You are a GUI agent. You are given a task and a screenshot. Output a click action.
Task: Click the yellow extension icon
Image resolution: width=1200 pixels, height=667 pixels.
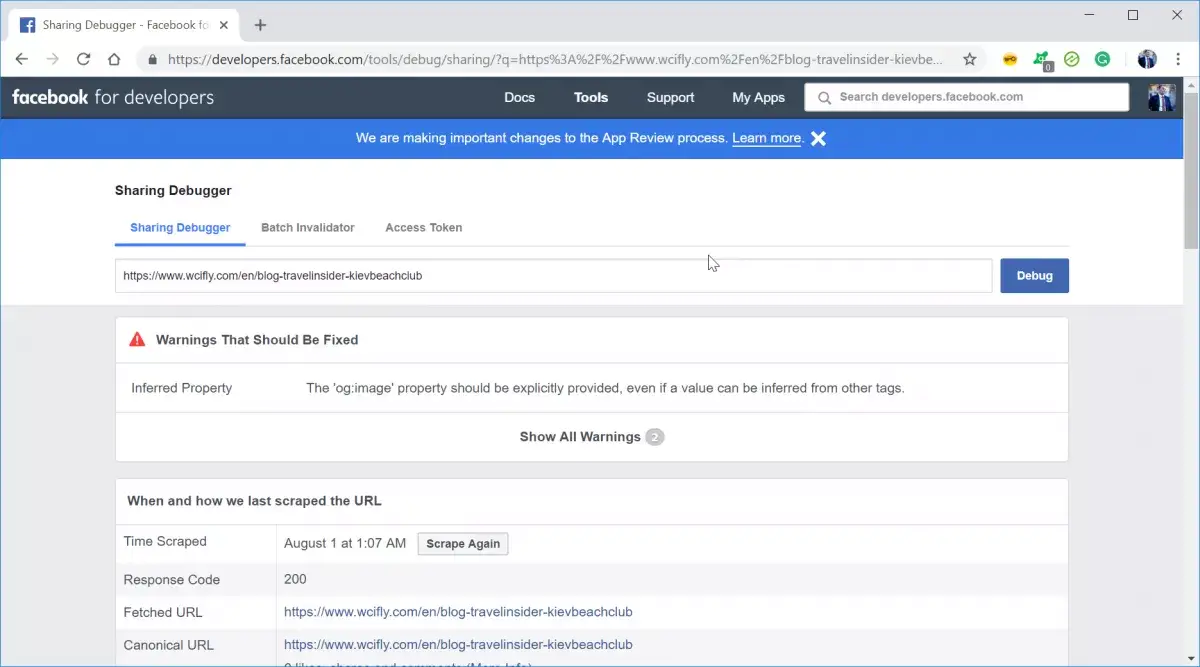click(x=1010, y=59)
